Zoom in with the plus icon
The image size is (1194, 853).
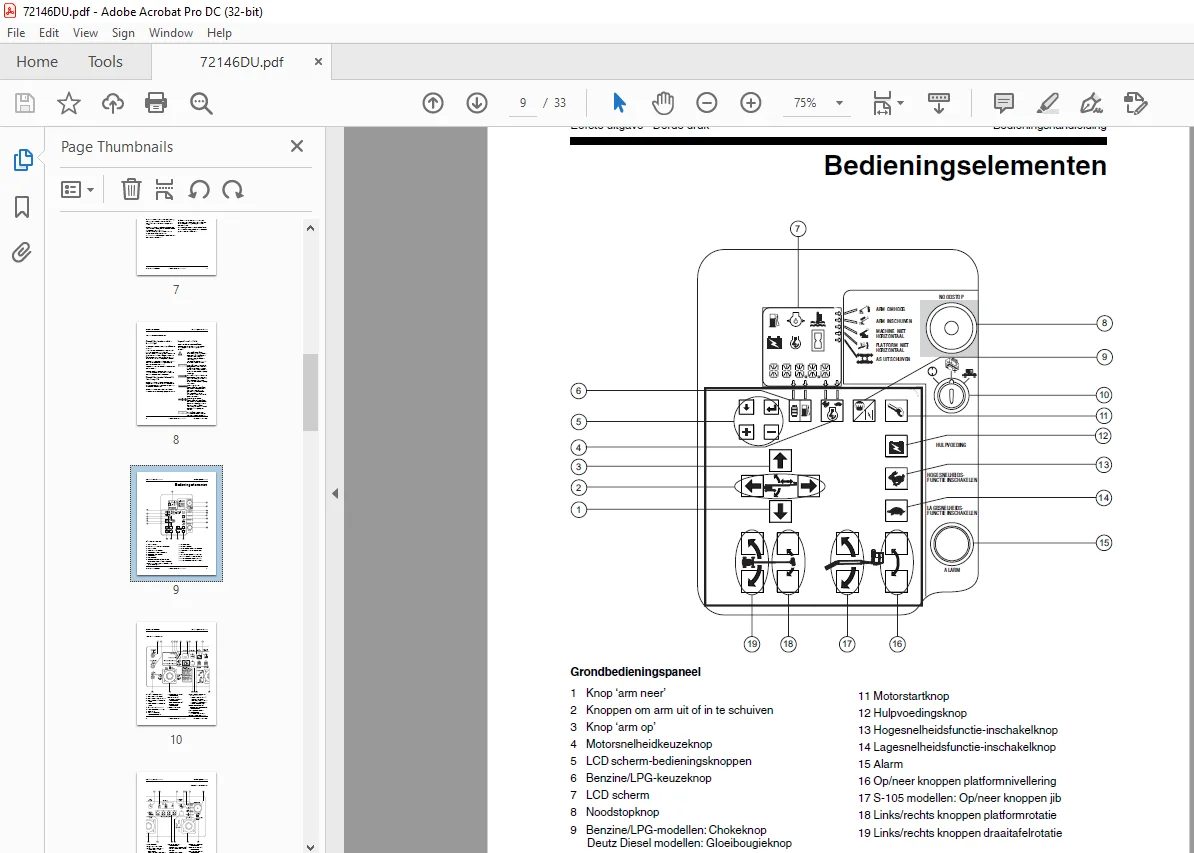coord(751,103)
